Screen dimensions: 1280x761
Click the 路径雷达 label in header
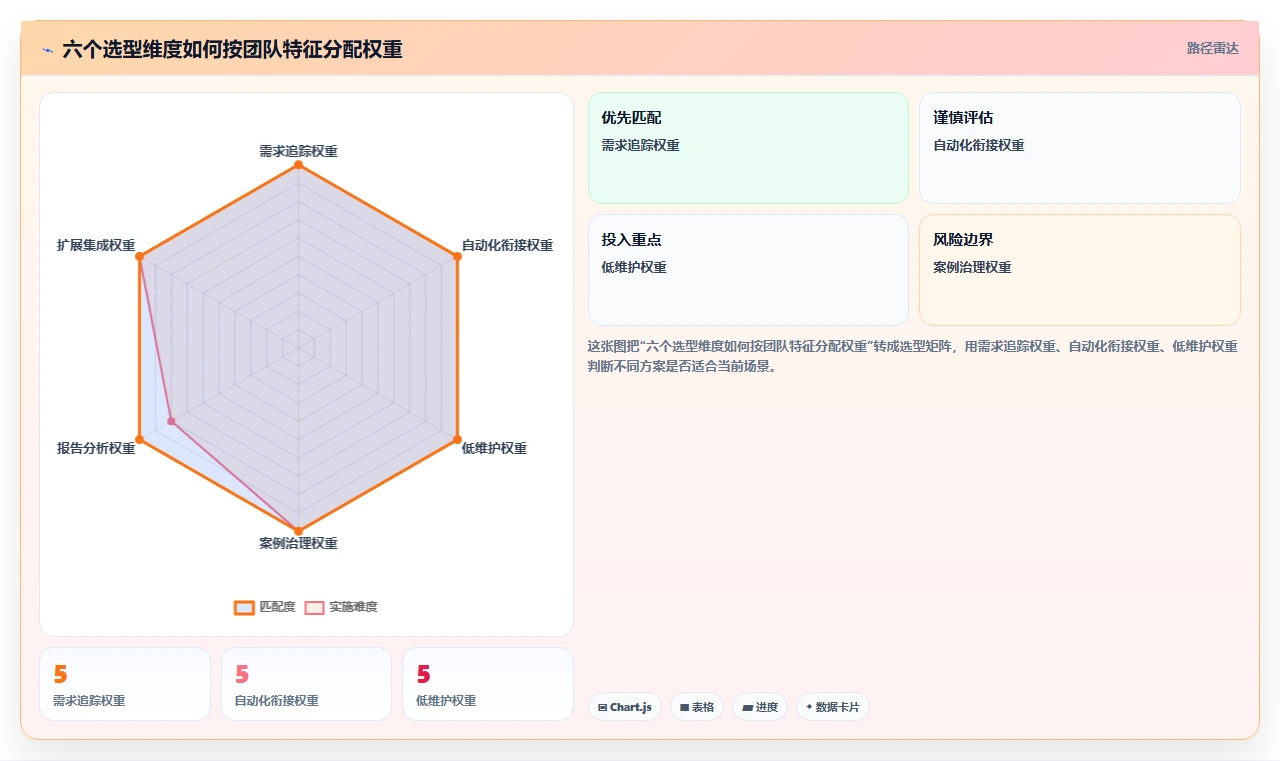point(1213,48)
